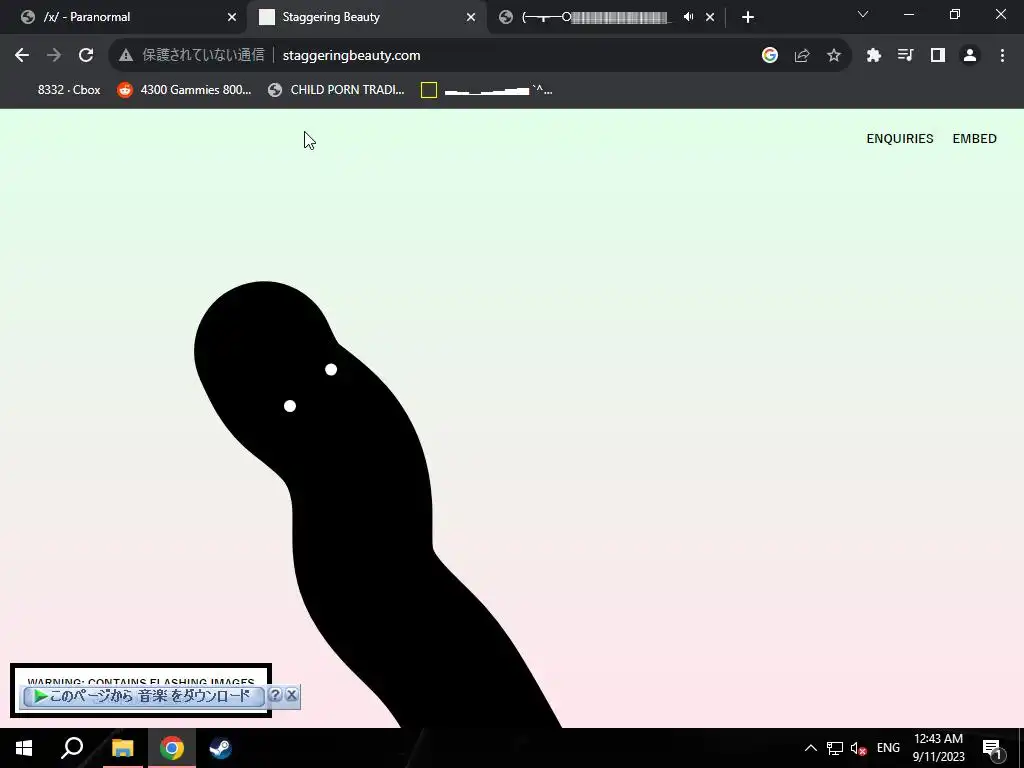Viewport: 1024px width, 768px height.
Task: Bookmark this page with the star icon
Action: [x=834, y=56]
